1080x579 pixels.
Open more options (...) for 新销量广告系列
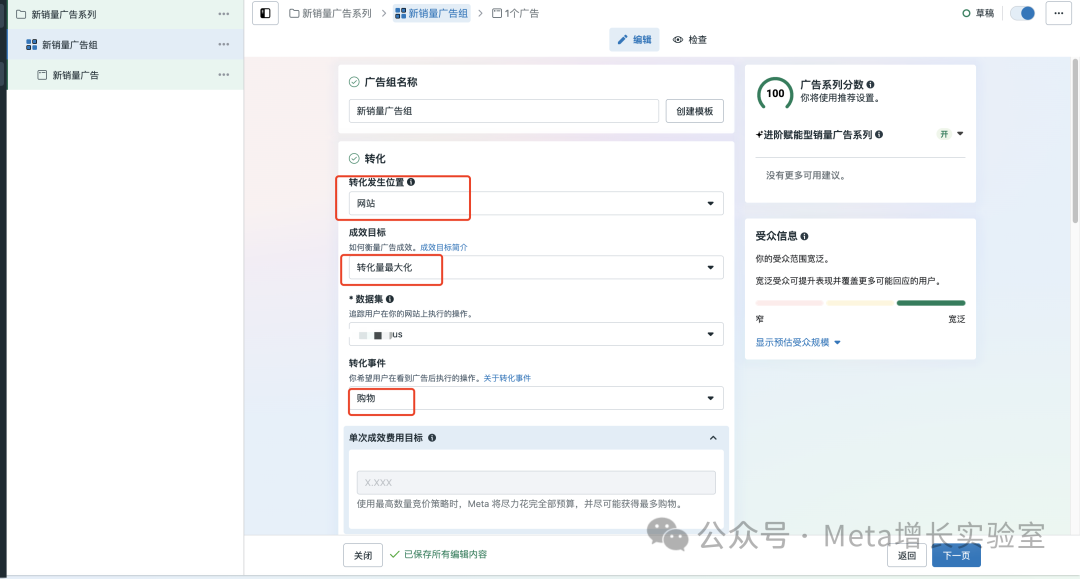[224, 14]
